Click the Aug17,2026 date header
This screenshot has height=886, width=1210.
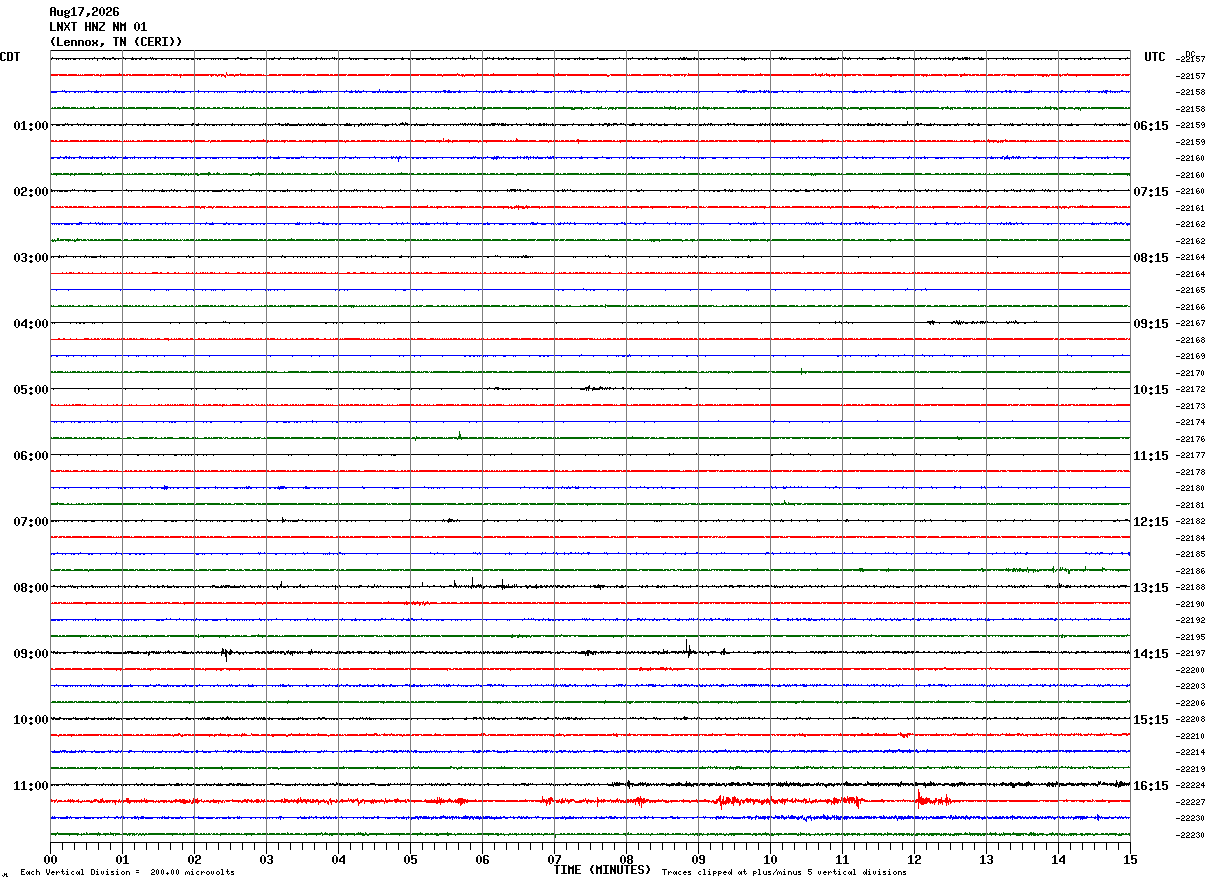point(84,12)
